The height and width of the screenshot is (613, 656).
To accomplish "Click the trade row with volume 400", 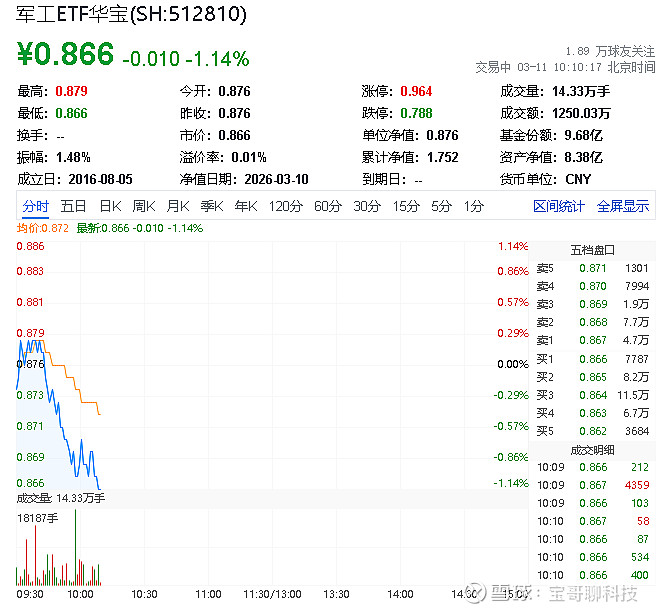I will [x=593, y=575].
